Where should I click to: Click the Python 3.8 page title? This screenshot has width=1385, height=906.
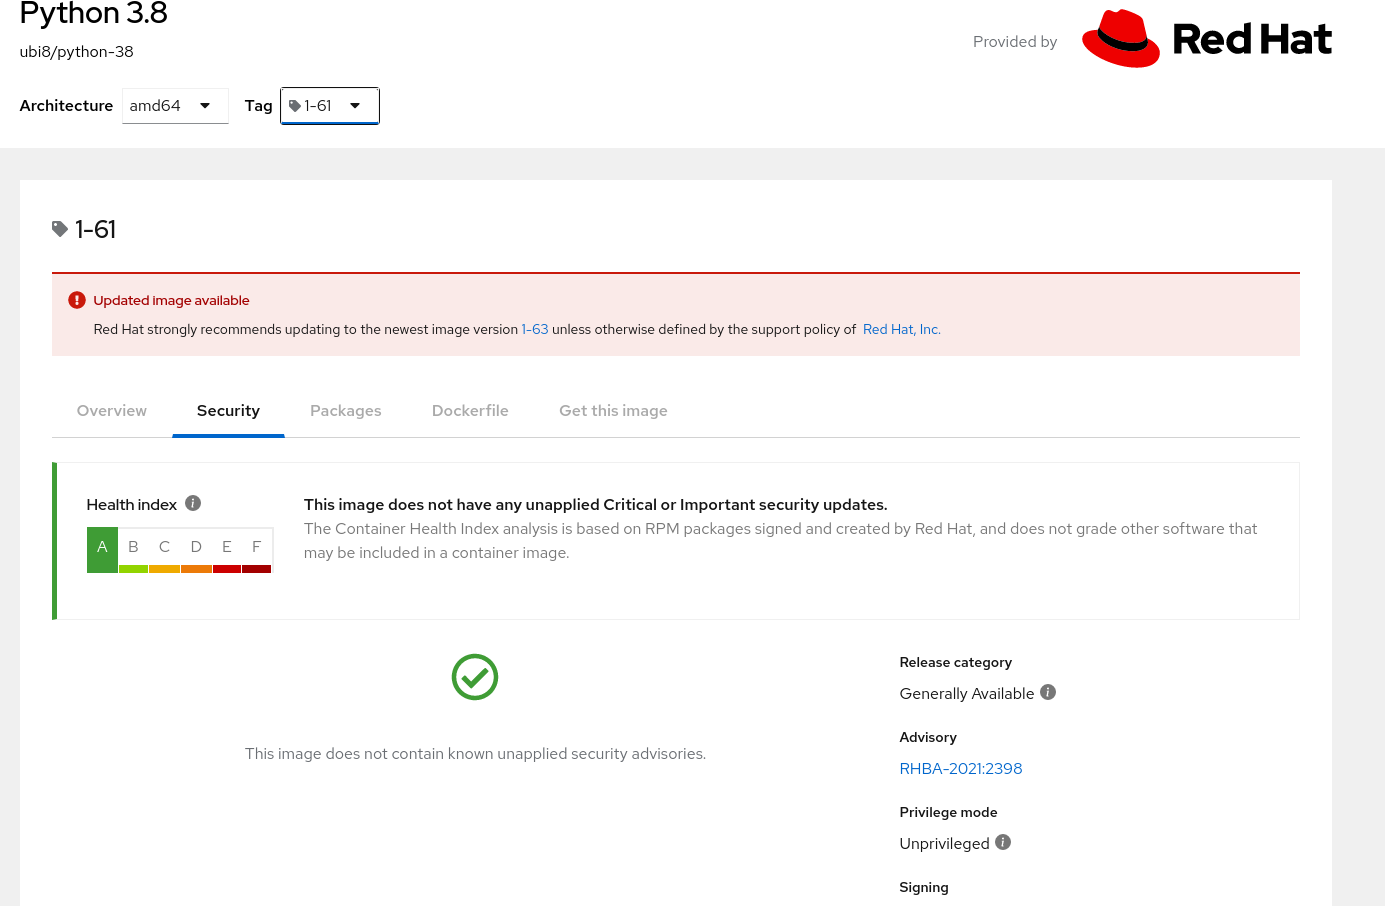point(94,14)
